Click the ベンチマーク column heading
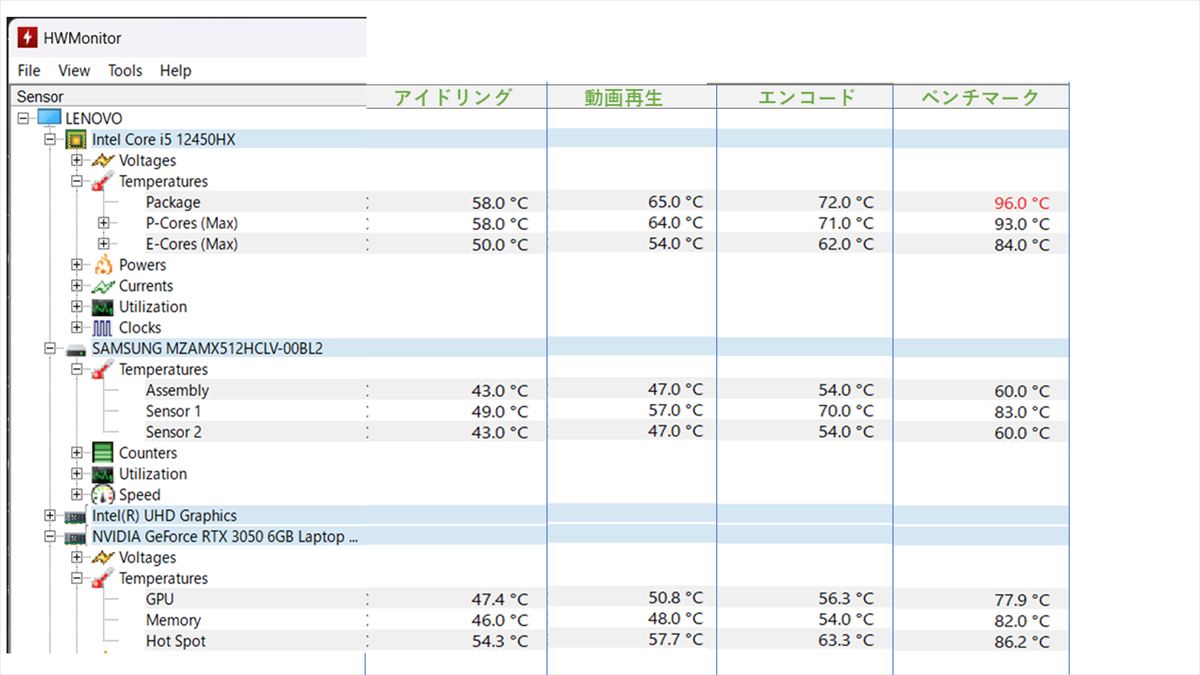Image resolution: width=1200 pixels, height=675 pixels. click(x=980, y=97)
